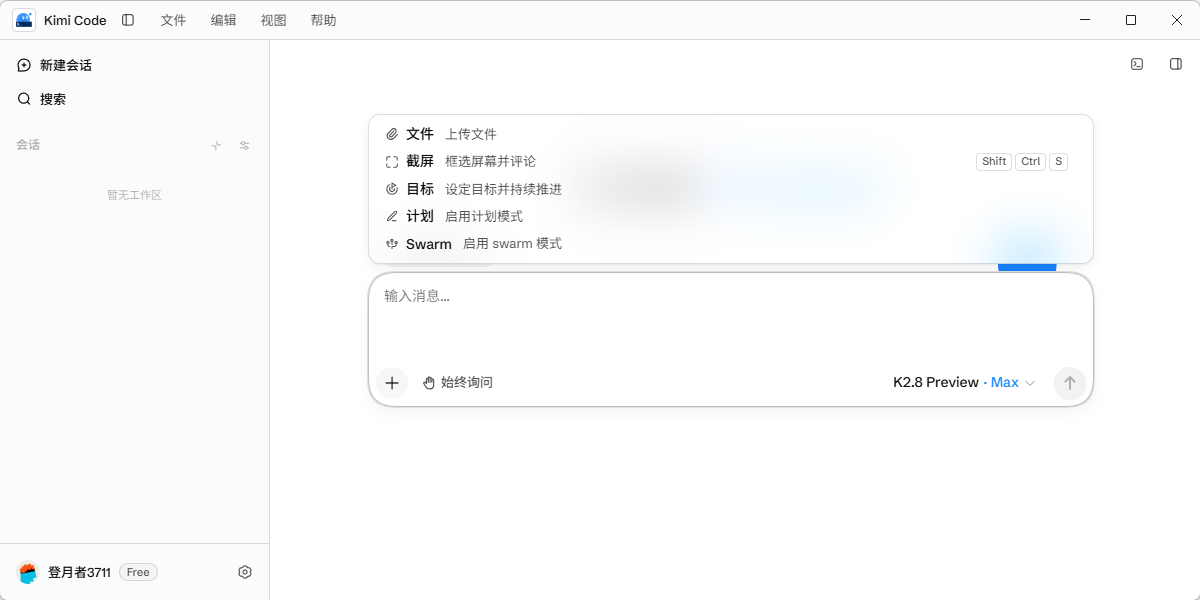Toggle the sidebar panel icon in title bar
This screenshot has height=600, width=1200.
[128, 20]
